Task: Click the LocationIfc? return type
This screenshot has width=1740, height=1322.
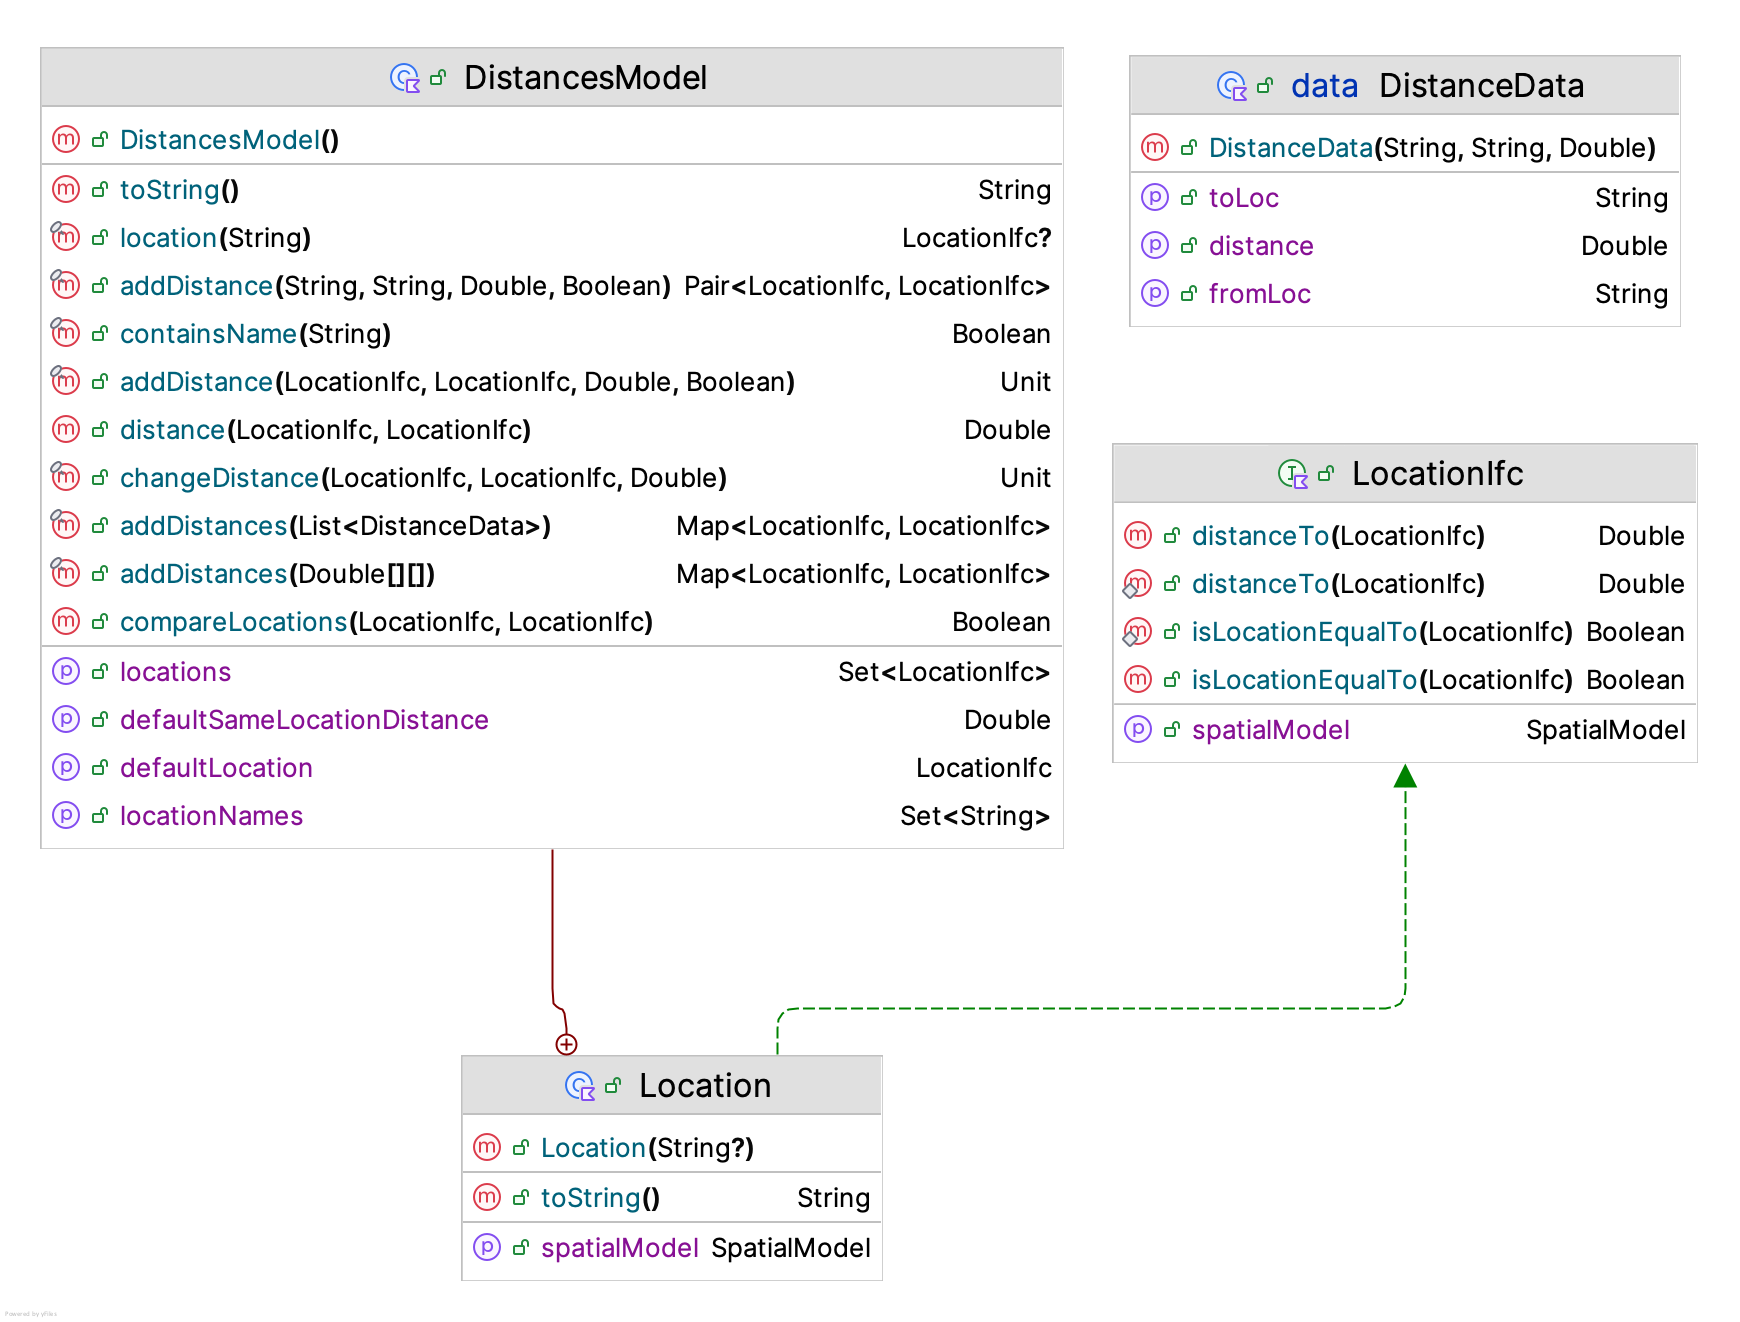Action: click(x=976, y=238)
